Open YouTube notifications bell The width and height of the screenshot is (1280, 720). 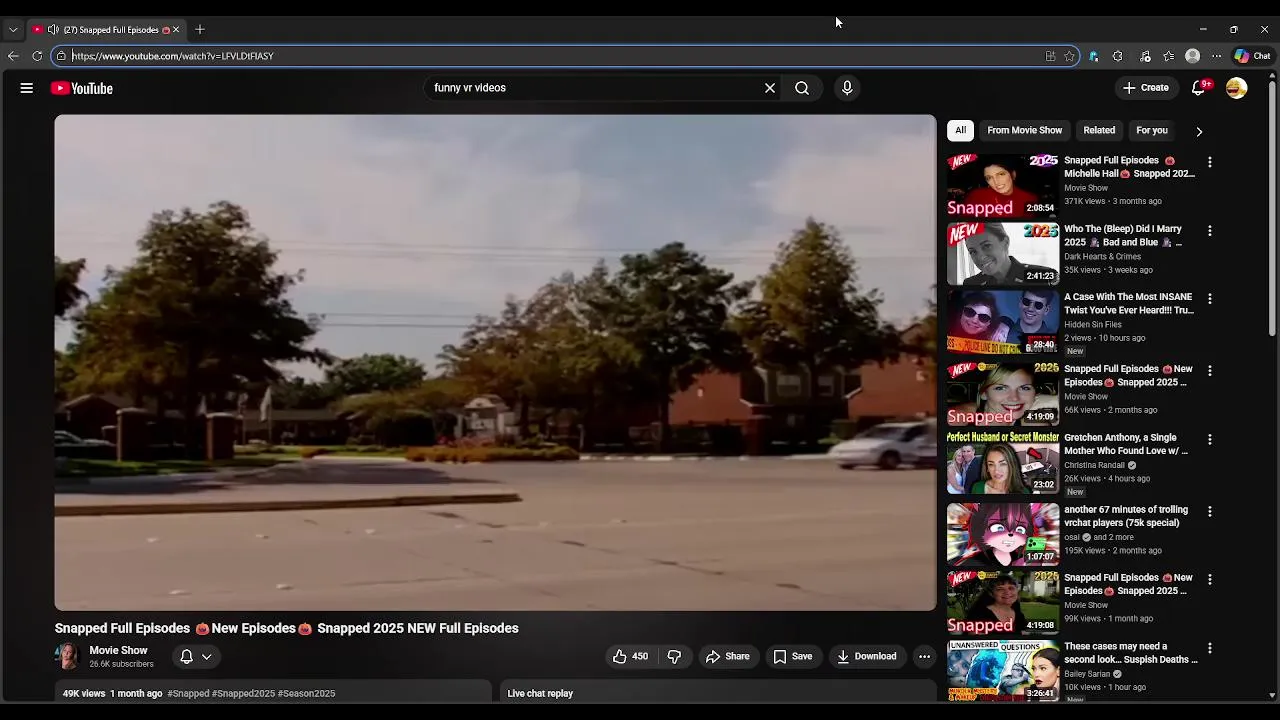coord(1198,88)
